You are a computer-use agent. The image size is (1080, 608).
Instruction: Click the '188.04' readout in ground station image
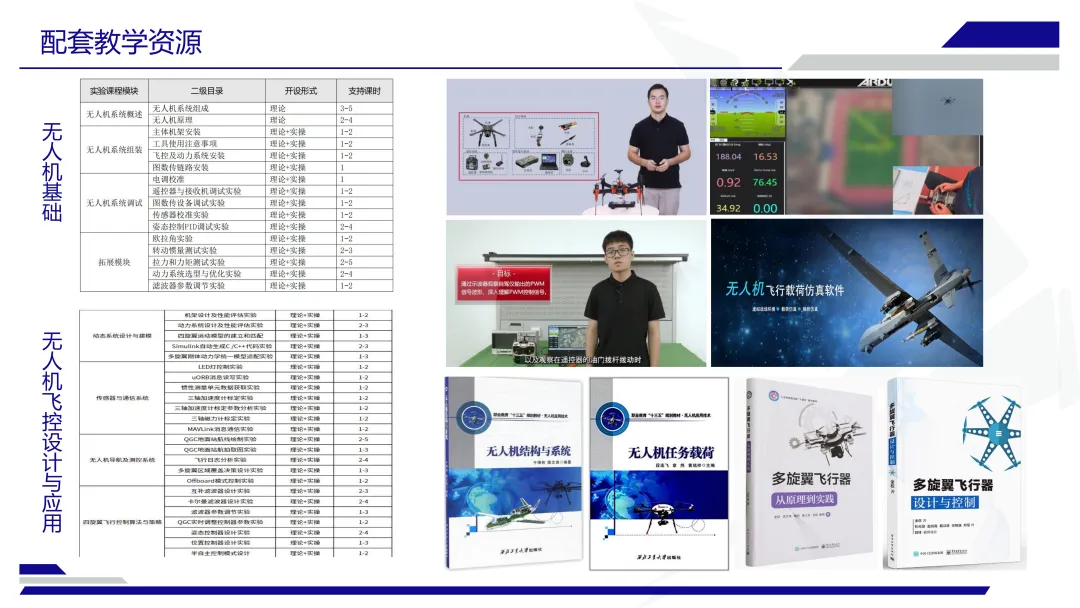(x=728, y=157)
